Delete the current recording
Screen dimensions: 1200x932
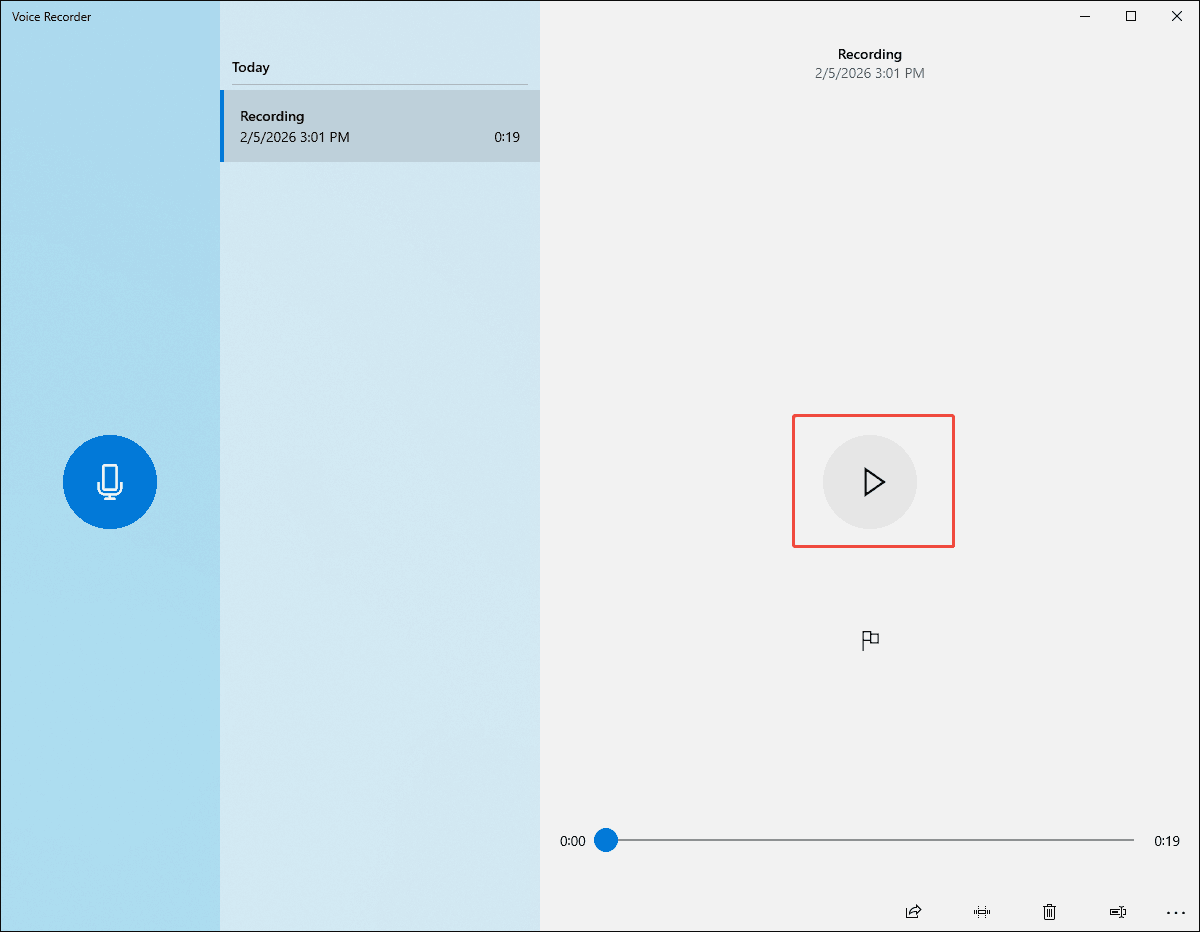point(1049,911)
